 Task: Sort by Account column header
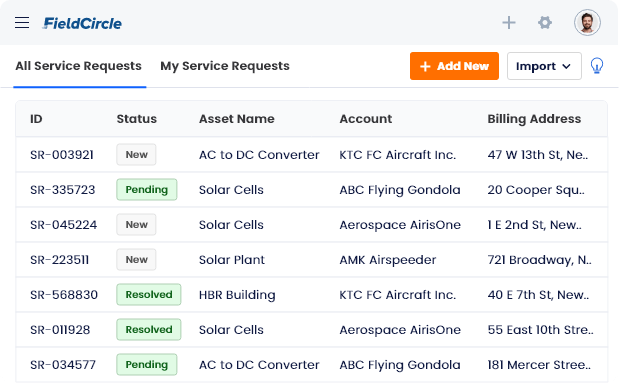(x=366, y=119)
